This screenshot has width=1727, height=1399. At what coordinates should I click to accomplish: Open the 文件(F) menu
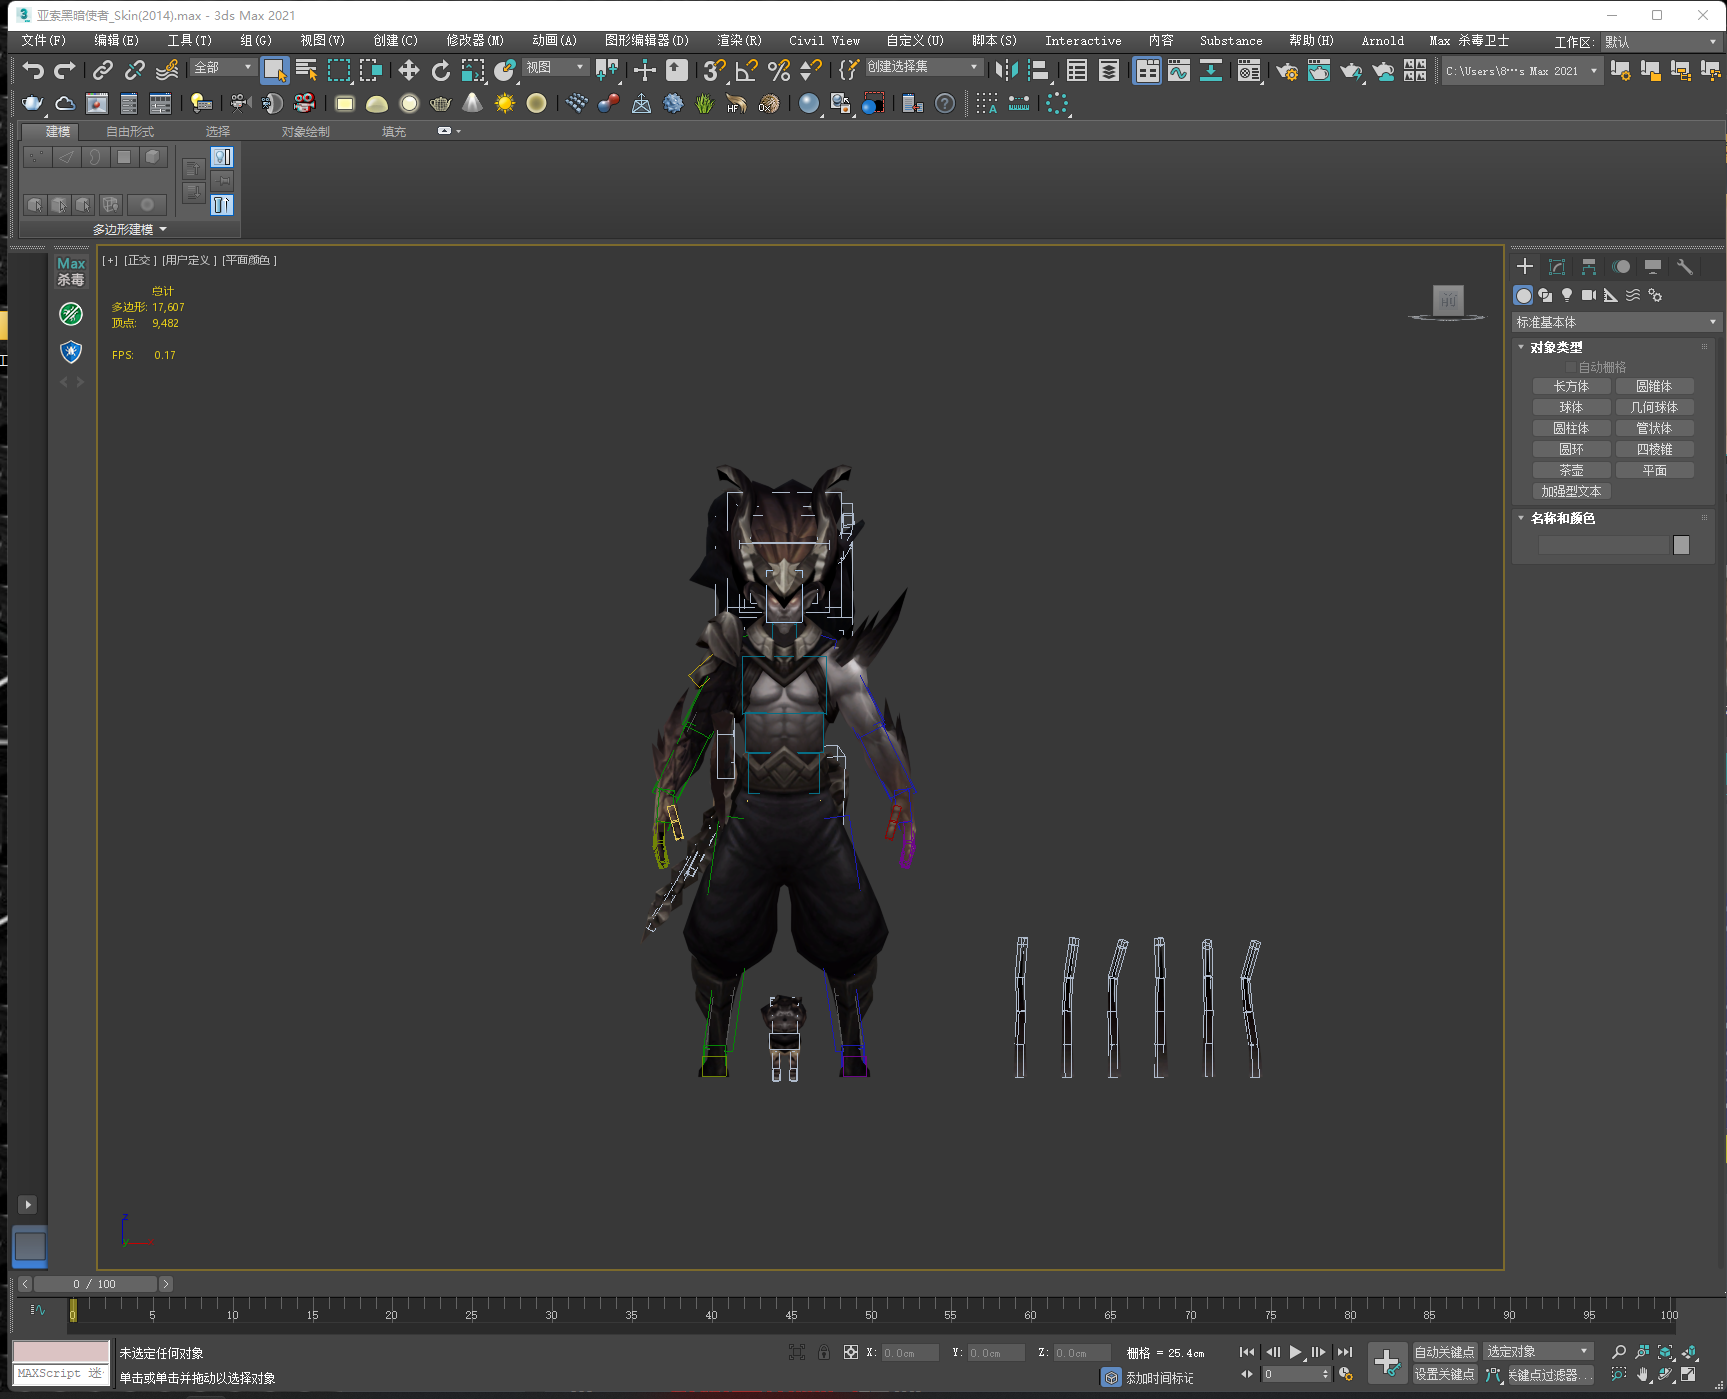click(43, 41)
